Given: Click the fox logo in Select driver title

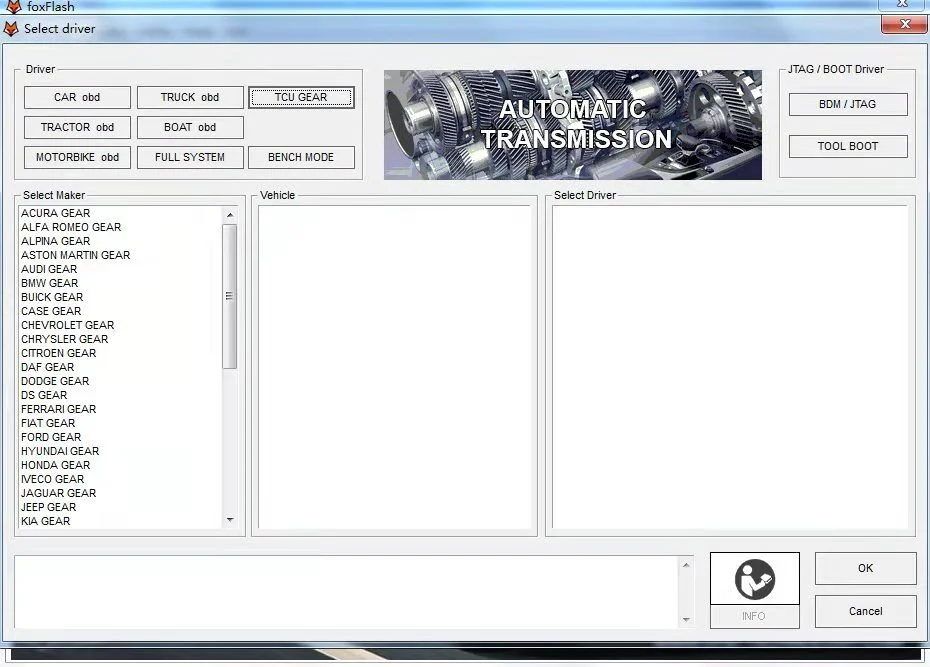Looking at the screenshot, I should click(11, 28).
